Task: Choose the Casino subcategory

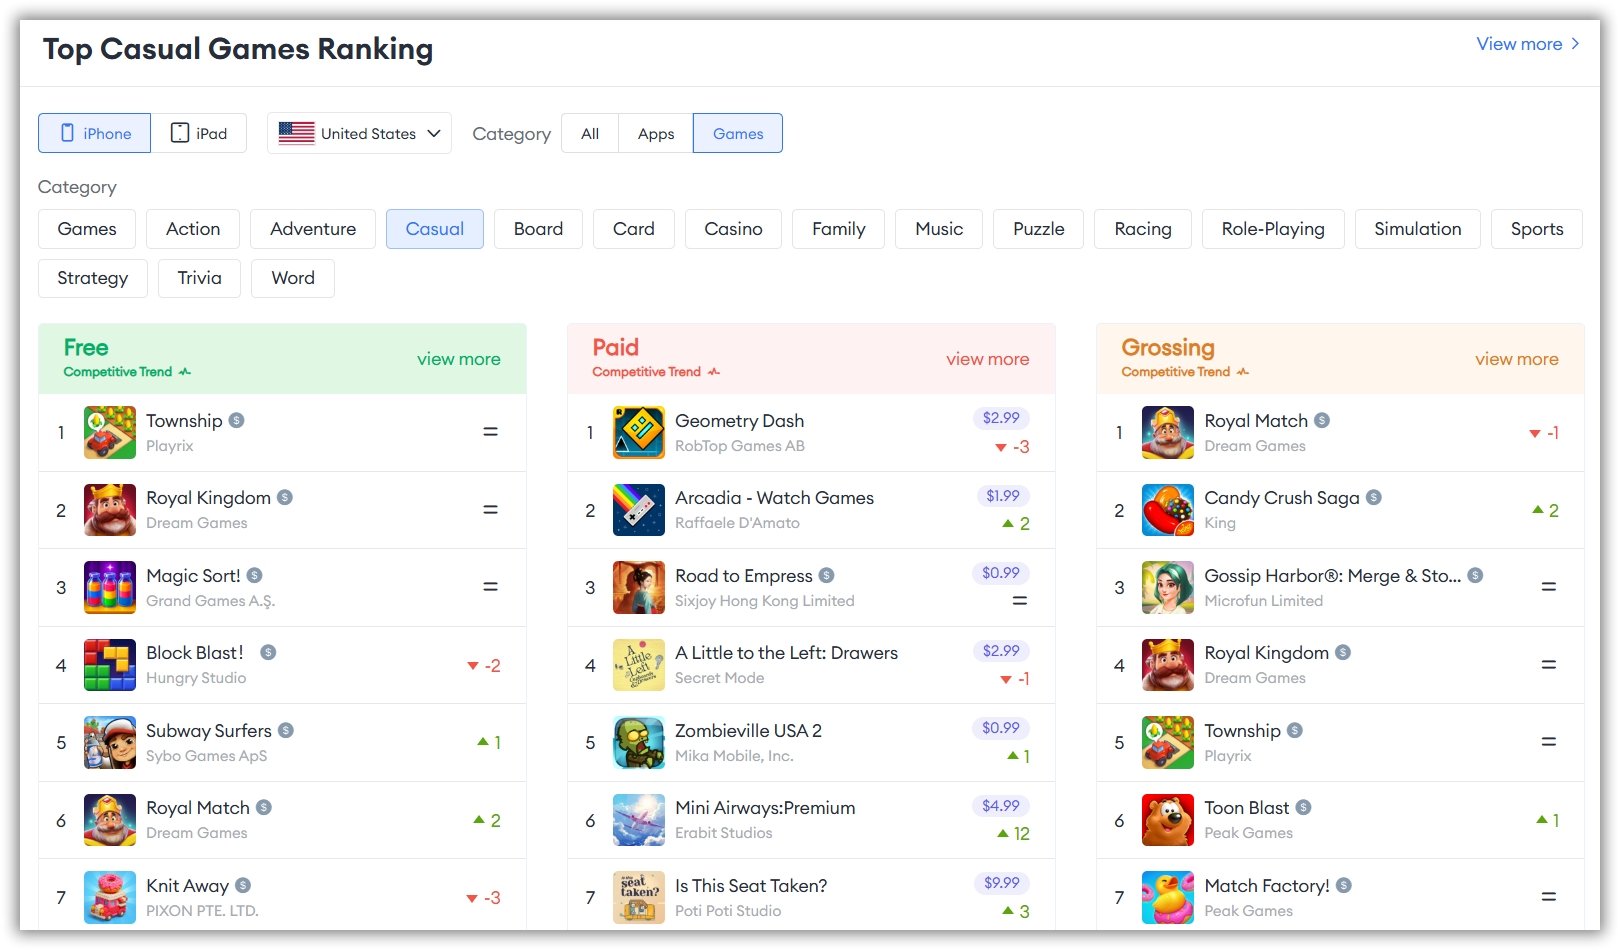Action: click(733, 229)
